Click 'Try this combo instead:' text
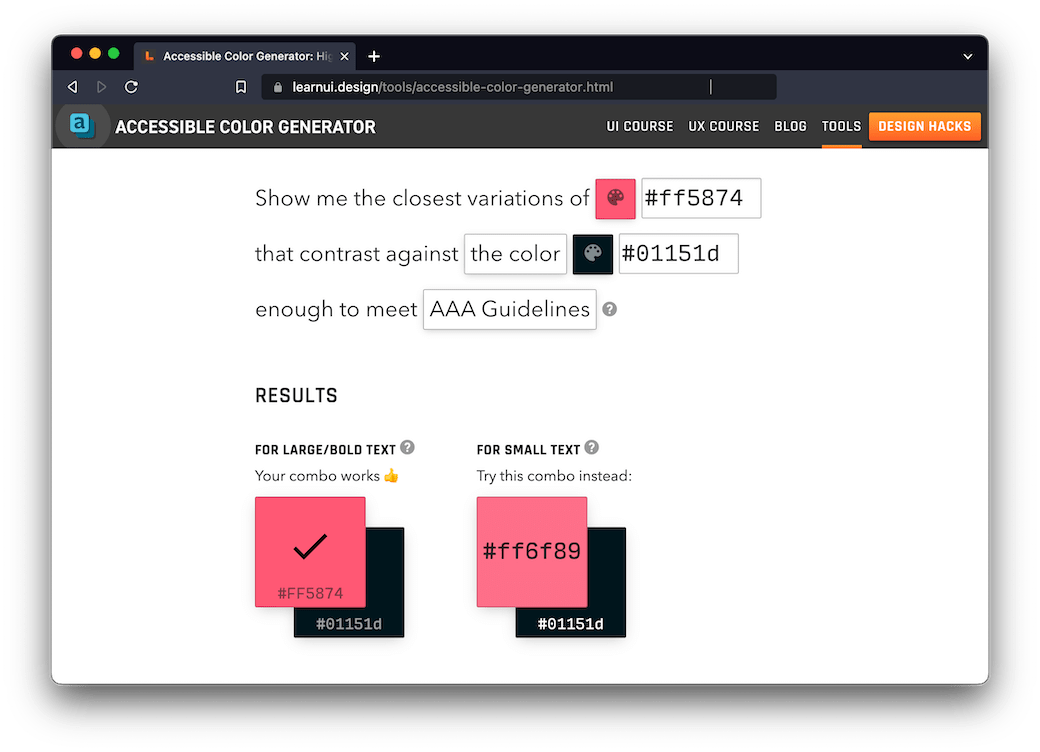 point(554,476)
